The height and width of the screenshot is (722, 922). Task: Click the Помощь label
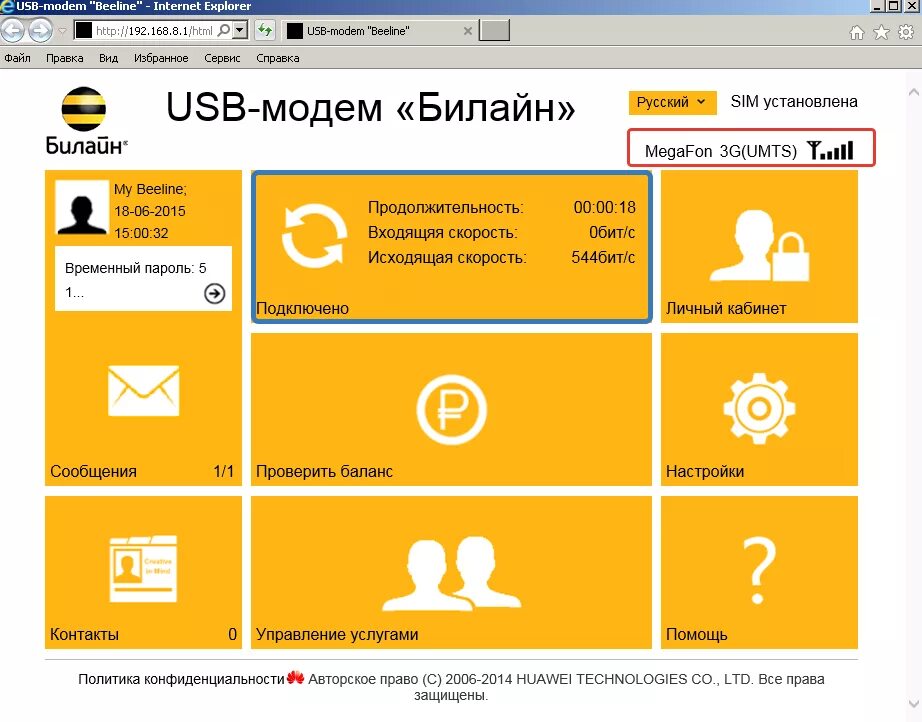pos(696,634)
